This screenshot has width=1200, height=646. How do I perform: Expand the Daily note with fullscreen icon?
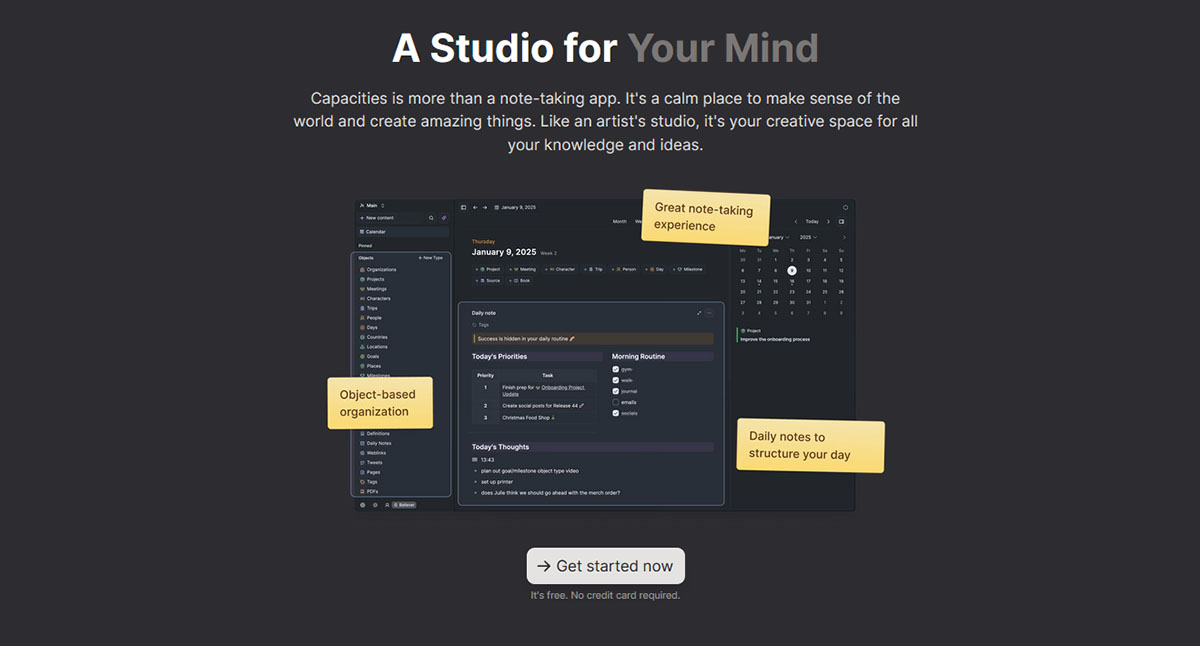pyautogui.click(x=699, y=313)
